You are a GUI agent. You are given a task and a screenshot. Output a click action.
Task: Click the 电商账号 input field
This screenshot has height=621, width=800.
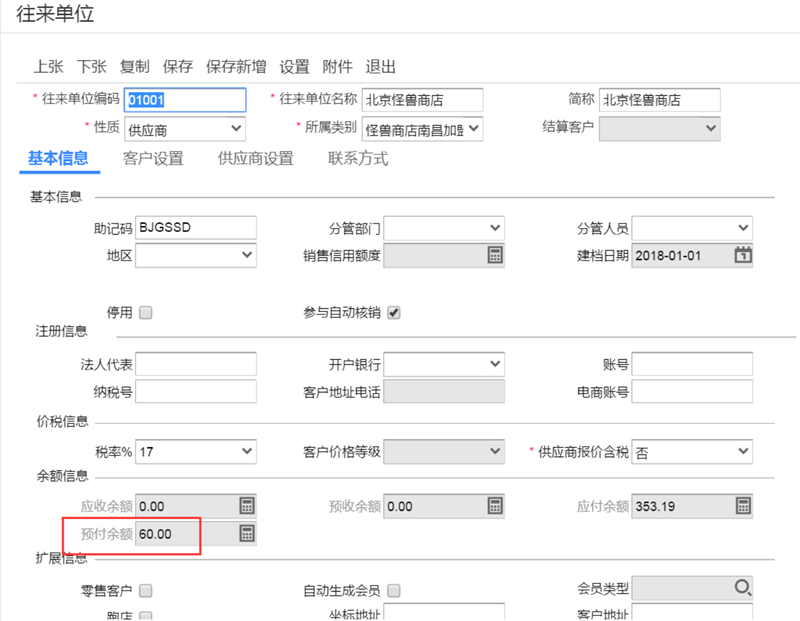pyautogui.click(x=692, y=391)
